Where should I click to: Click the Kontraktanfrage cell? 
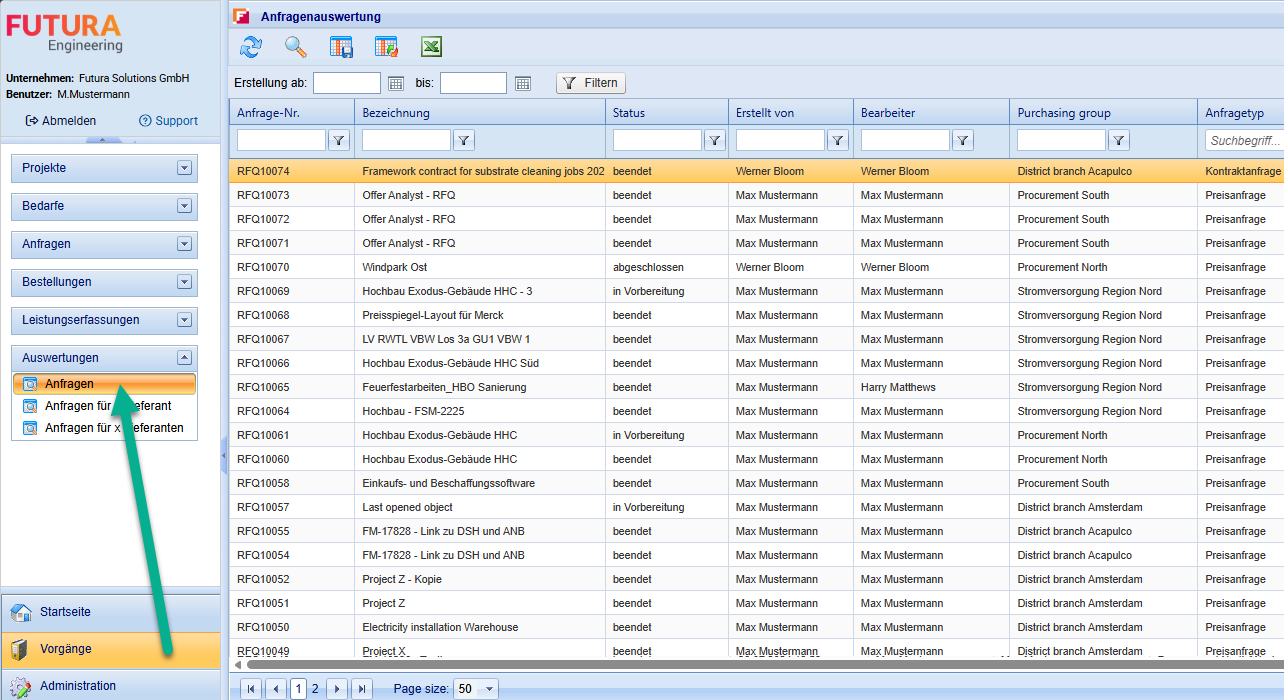(1243, 171)
